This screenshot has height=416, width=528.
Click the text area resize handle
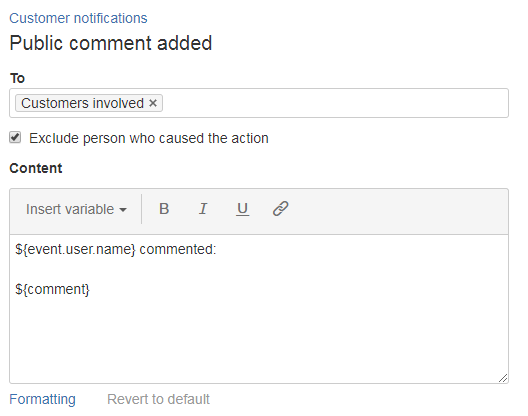pyautogui.click(x=503, y=378)
